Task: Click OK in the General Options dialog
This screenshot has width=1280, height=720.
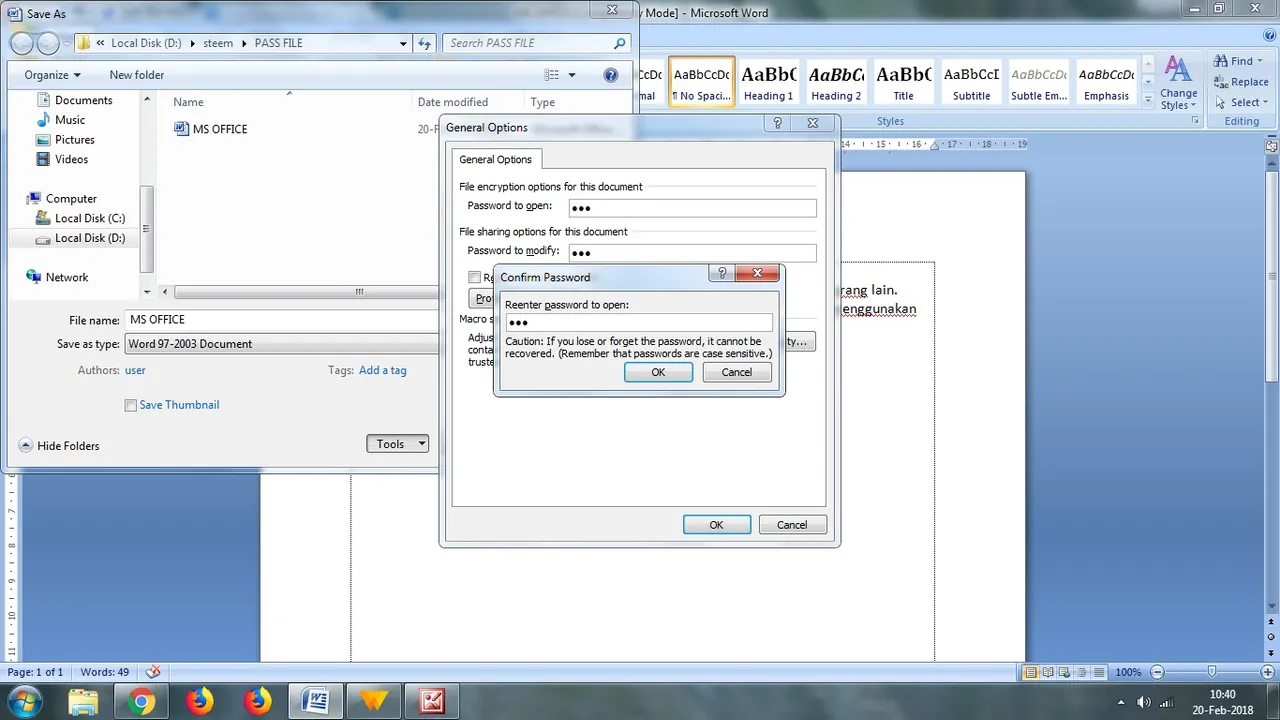Action: pyautogui.click(x=717, y=525)
